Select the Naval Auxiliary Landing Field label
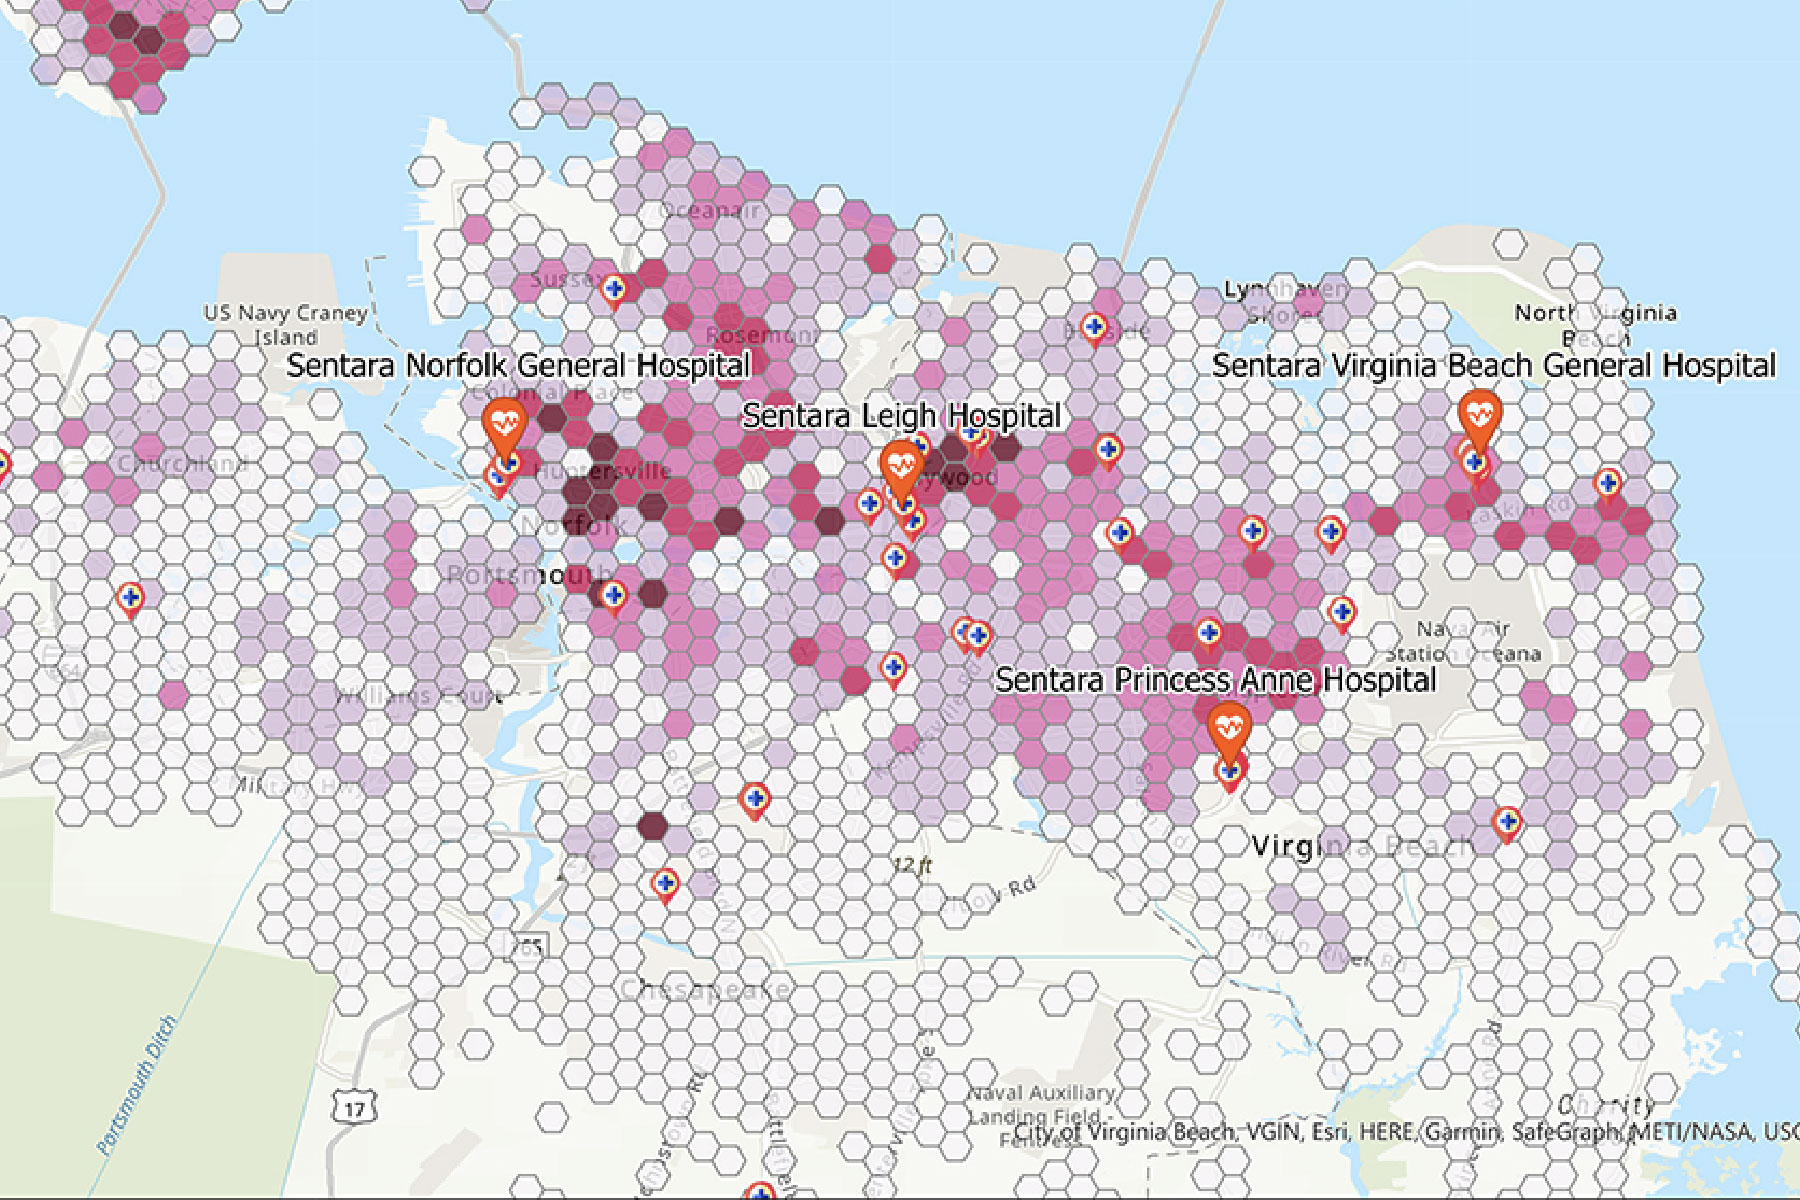 [x=1040, y=1115]
